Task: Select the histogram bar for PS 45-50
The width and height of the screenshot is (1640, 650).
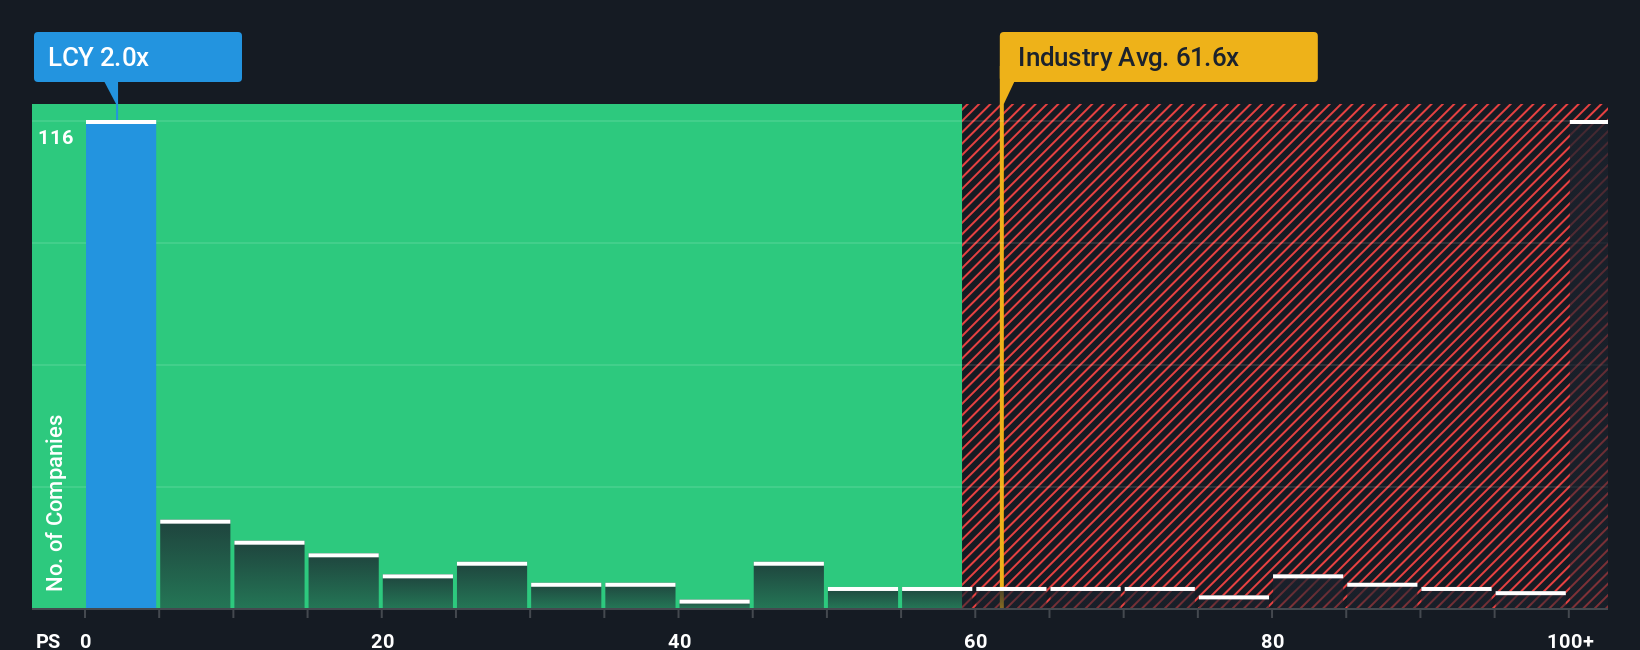Action: click(x=789, y=585)
